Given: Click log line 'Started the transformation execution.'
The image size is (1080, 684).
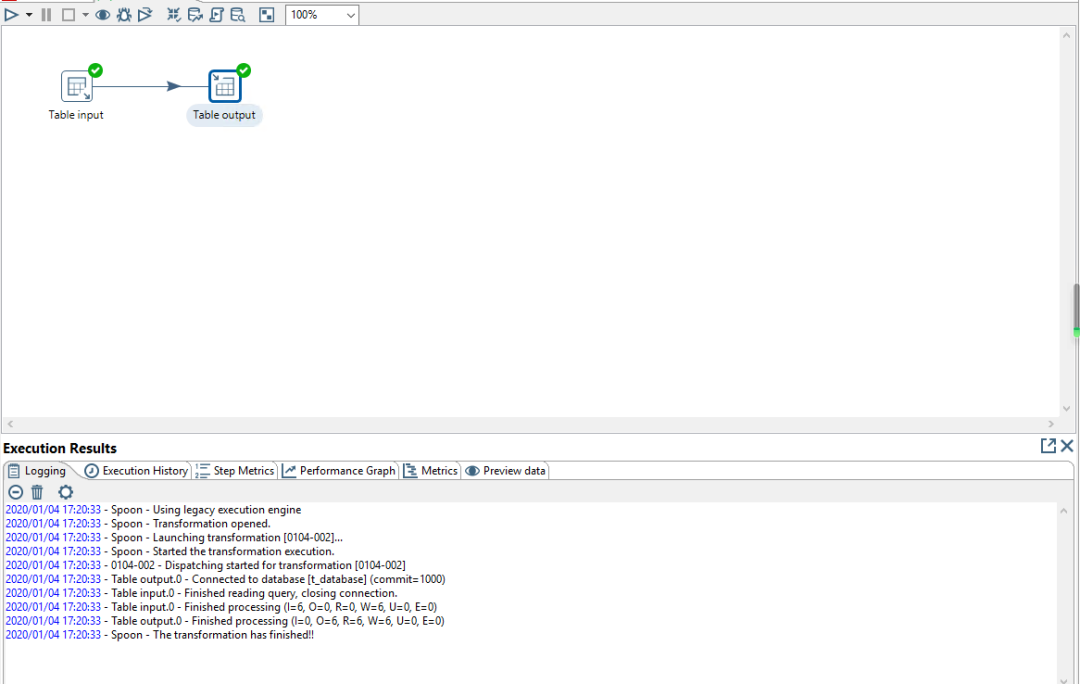Looking at the screenshot, I should tap(169, 551).
